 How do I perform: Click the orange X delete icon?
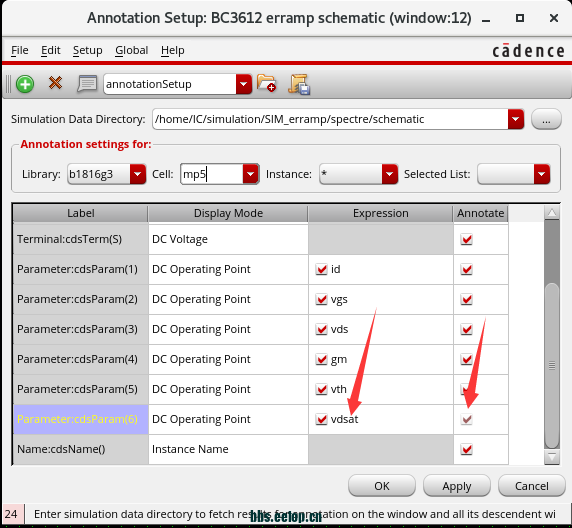55,83
